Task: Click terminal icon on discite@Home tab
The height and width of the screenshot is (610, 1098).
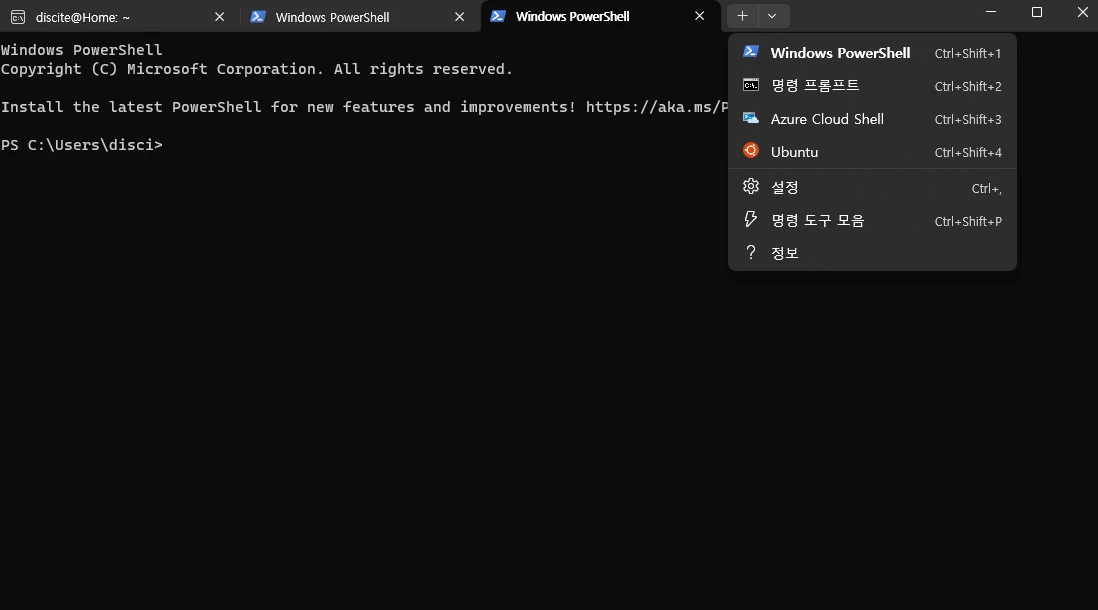Action: tap(18, 17)
